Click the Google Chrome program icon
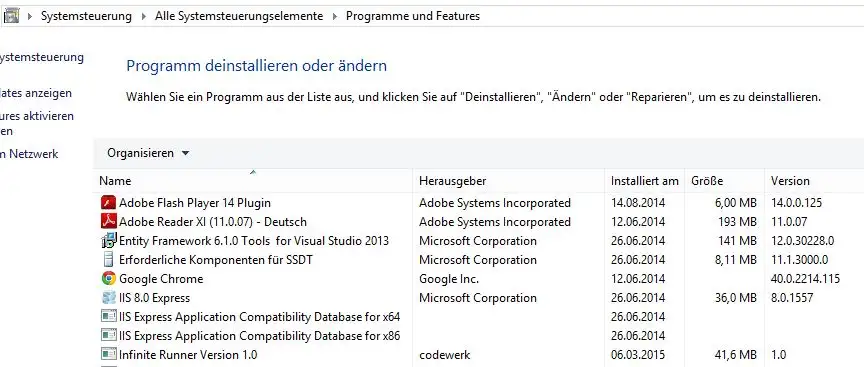This screenshot has height=367, width=864. [x=109, y=278]
